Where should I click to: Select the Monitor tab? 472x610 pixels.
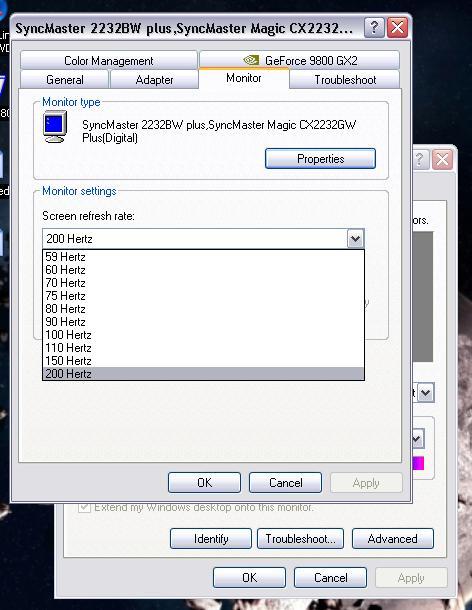[x=244, y=78]
